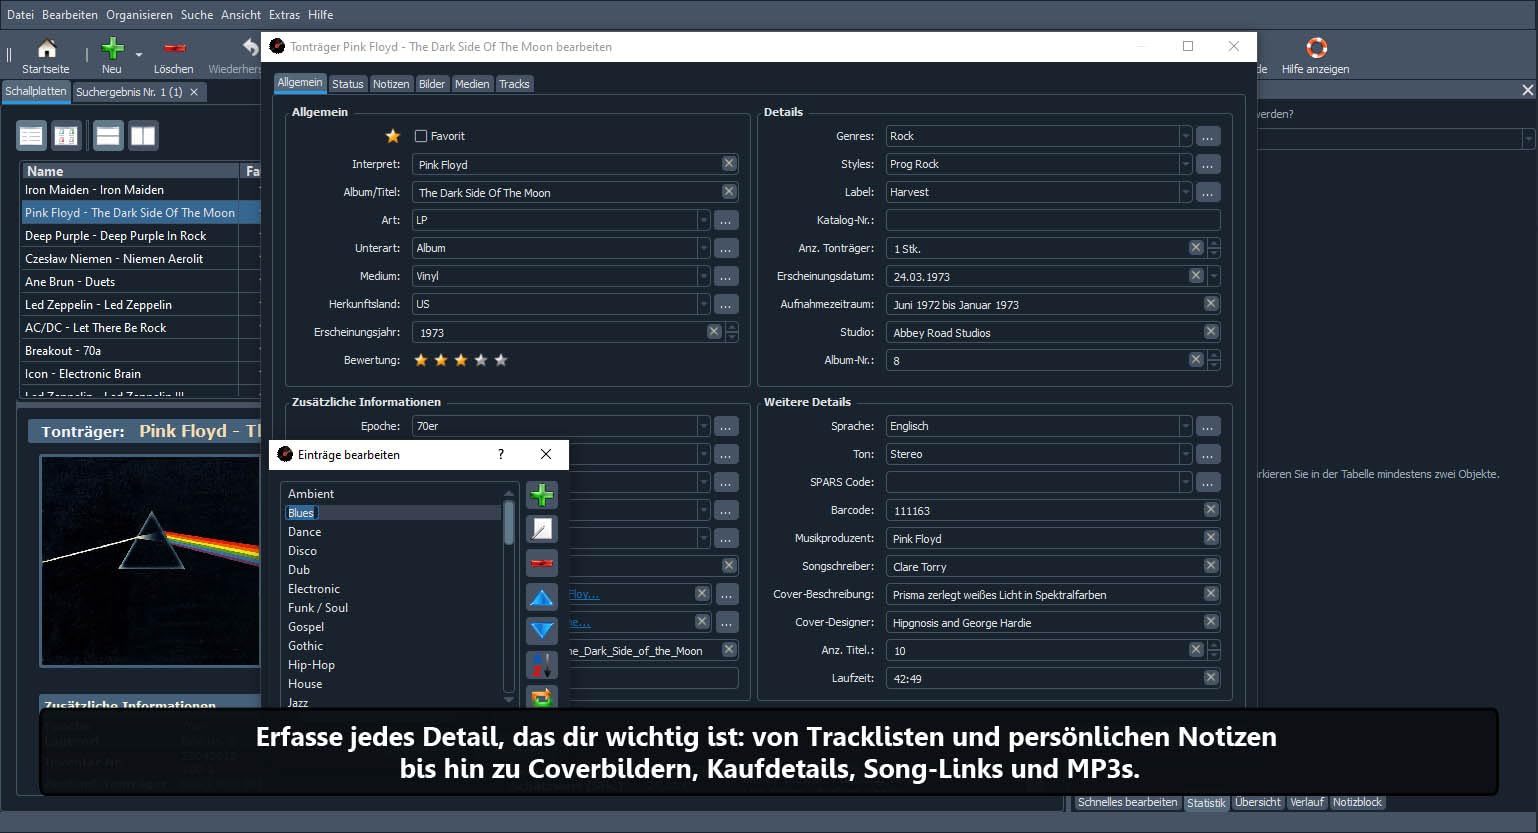Expand the Ton dropdown showing Stereo
The width and height of the screenshot is (1538, 833).
point(1185,454)
